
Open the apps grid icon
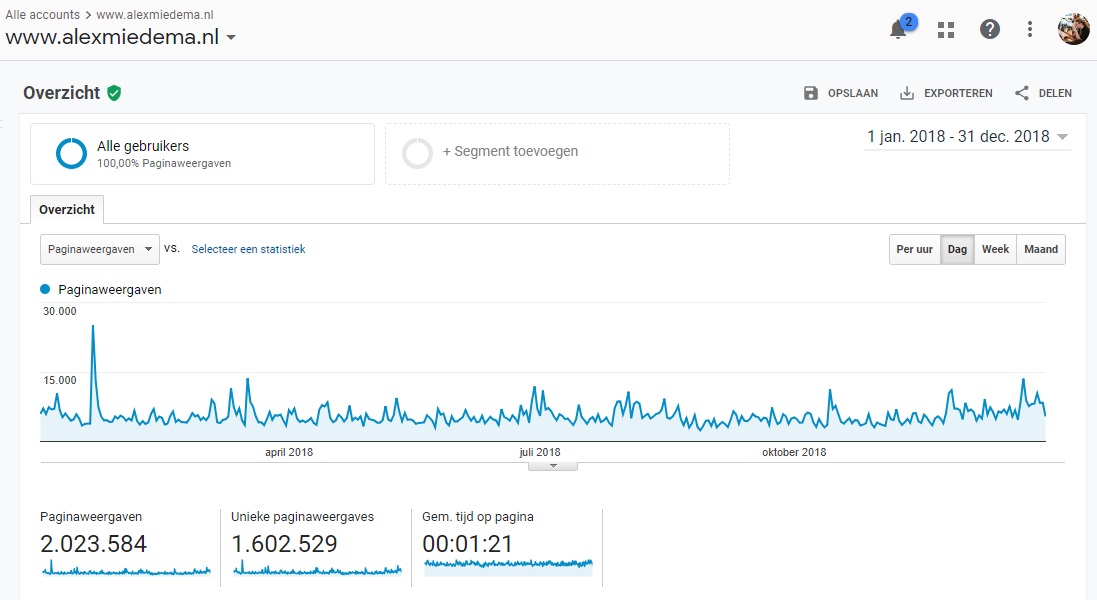point(945,29)
